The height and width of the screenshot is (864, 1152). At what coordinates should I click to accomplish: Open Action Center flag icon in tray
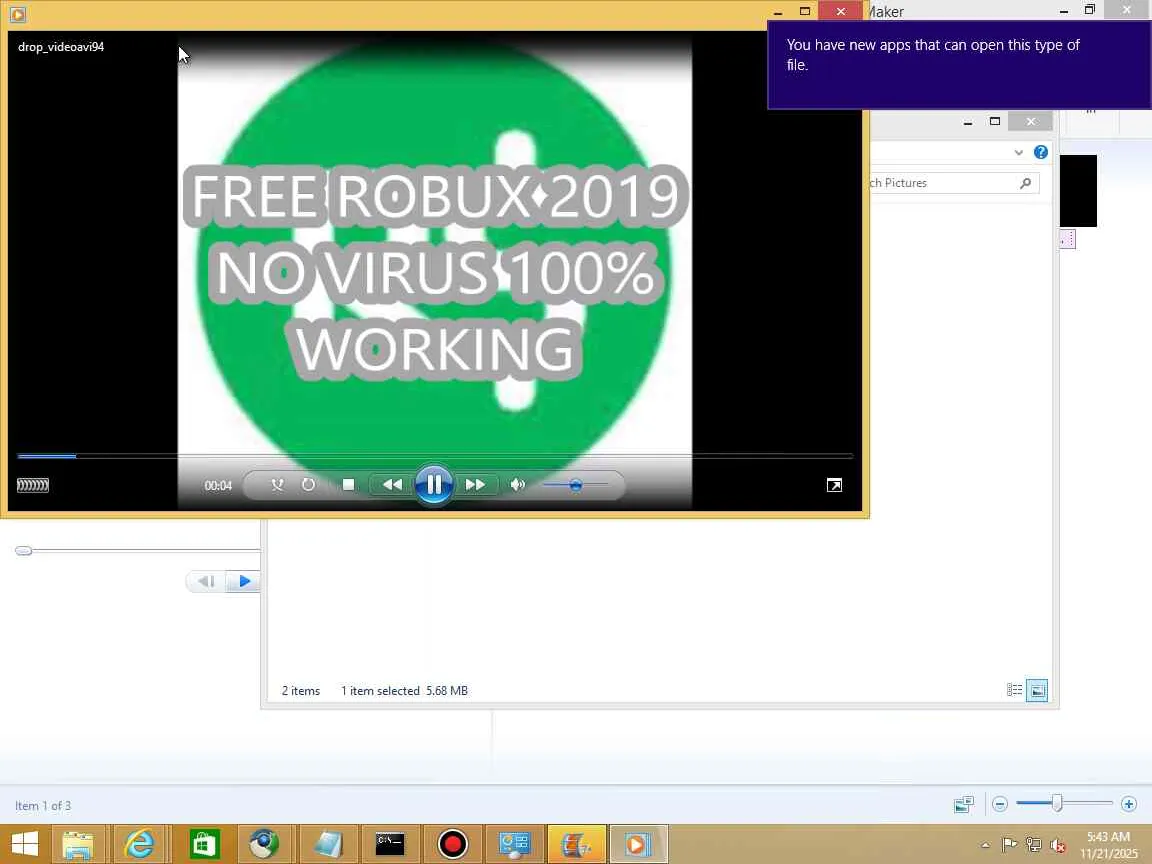click(x=1009, y=845)
